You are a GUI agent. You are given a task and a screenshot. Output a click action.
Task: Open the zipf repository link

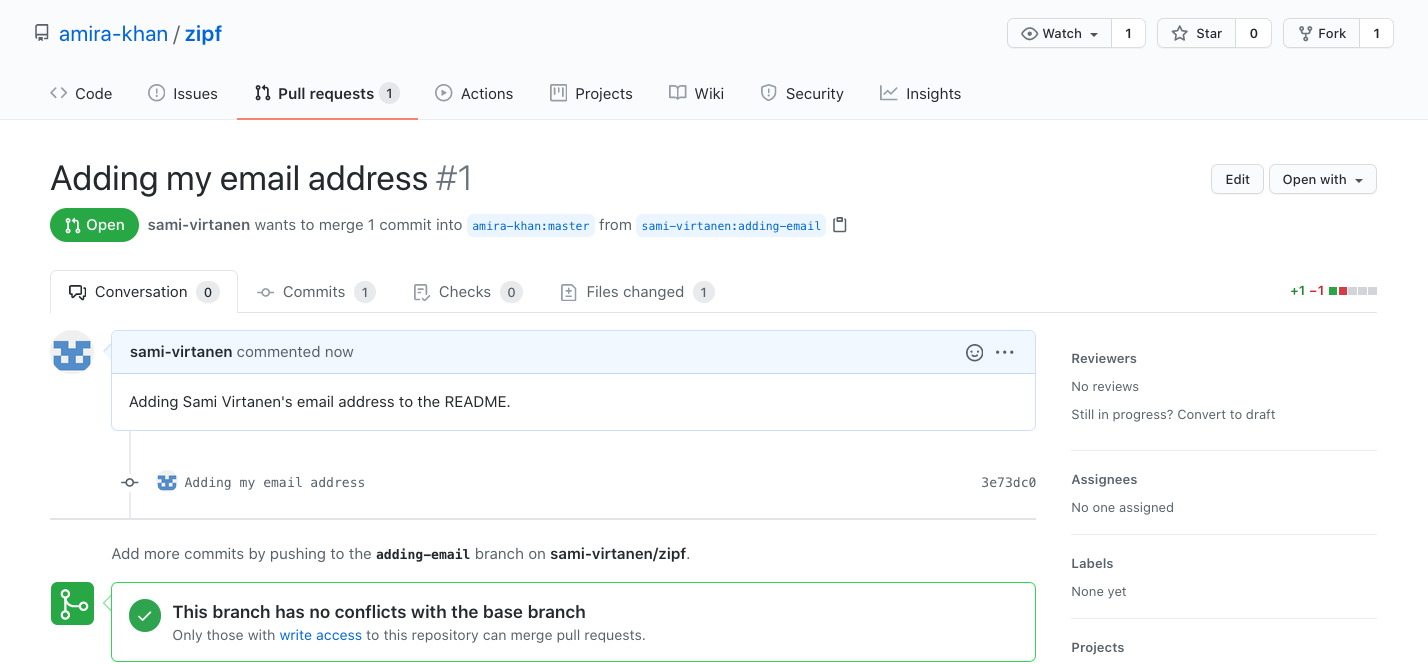(x=203, y=33)
